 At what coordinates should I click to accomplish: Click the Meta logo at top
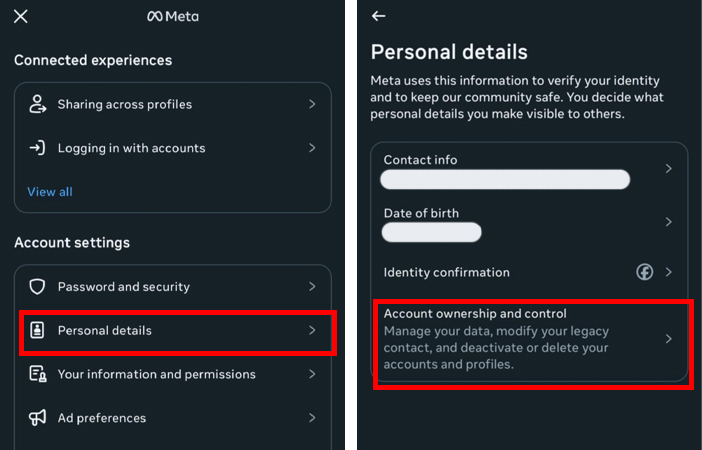[173, 17]
